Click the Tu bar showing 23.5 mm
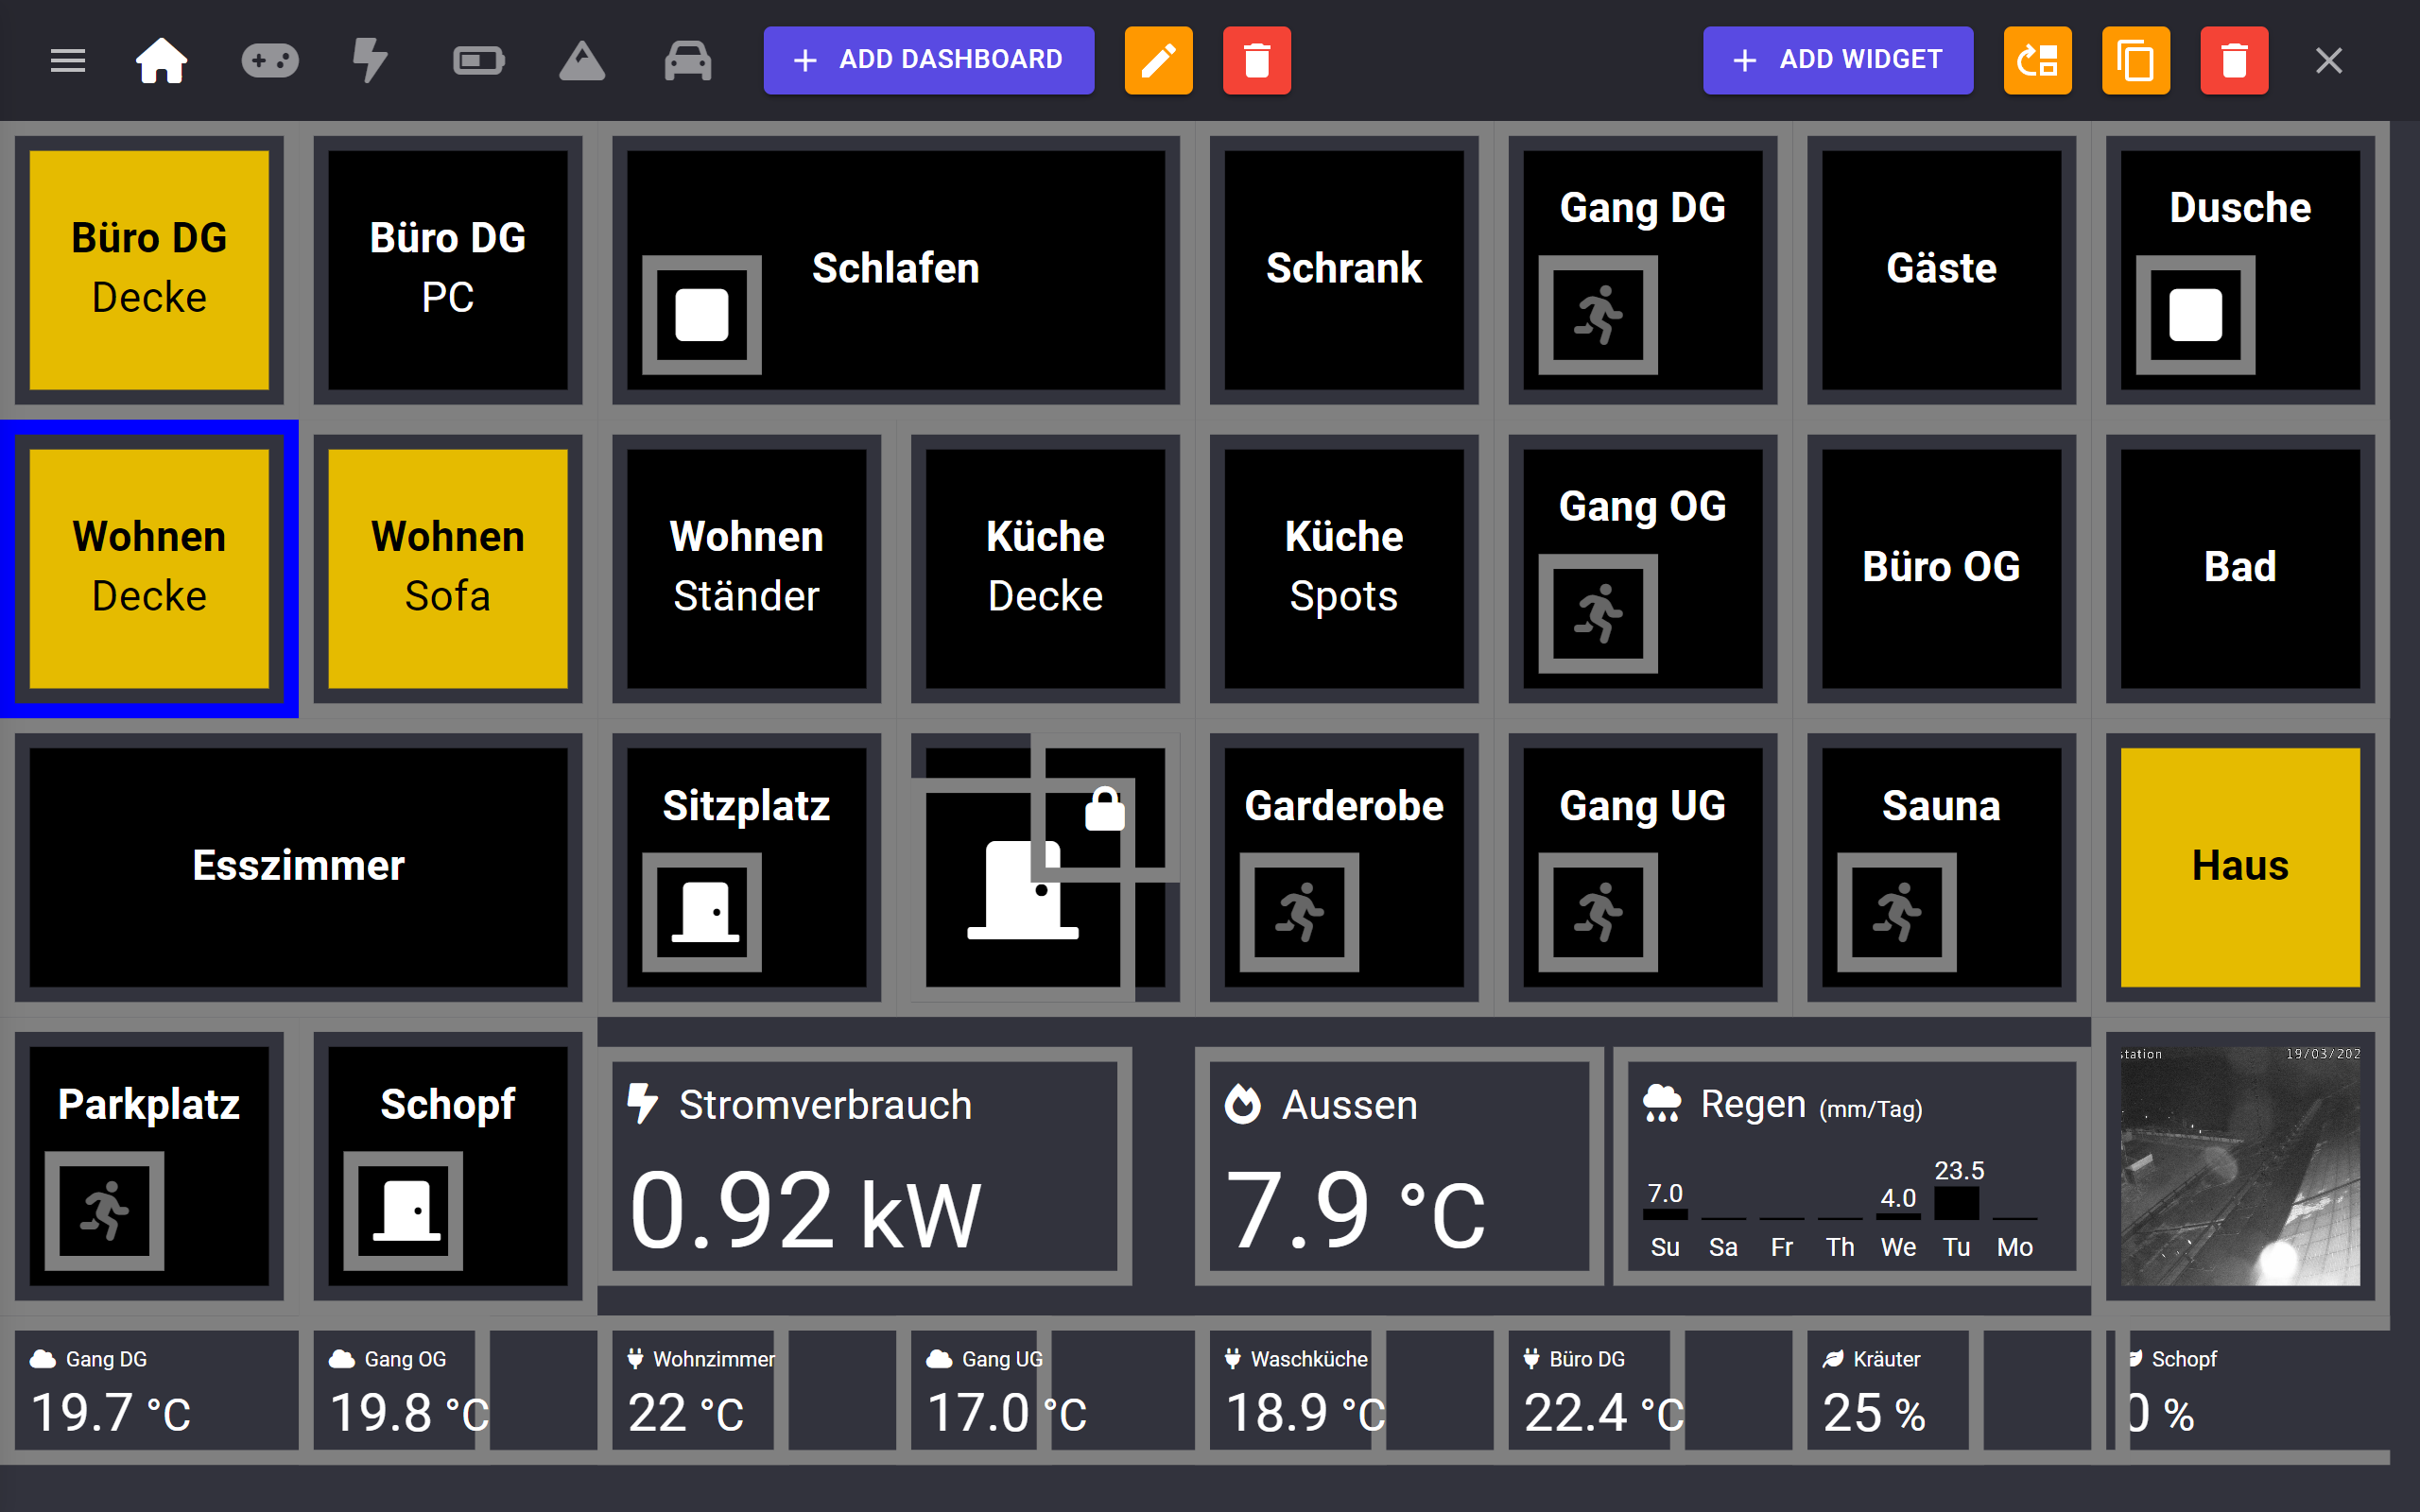 (1956, 1202)
